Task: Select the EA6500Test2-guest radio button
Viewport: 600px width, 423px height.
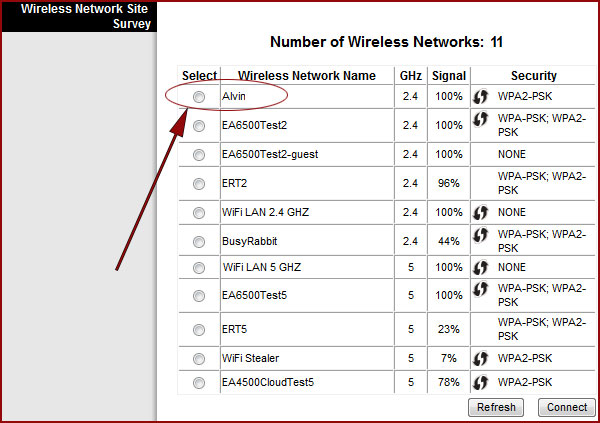Action: [199, 155]
